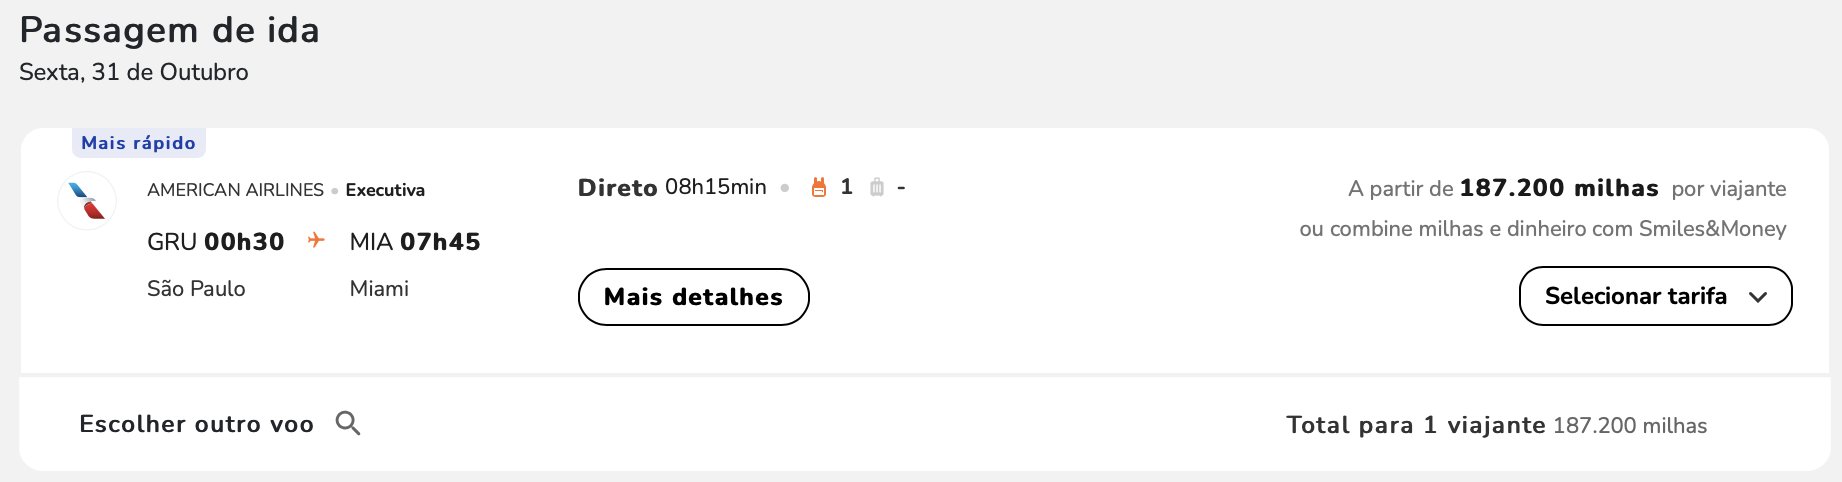
Task: Click the Mais rápido badge
Action: 139,143
